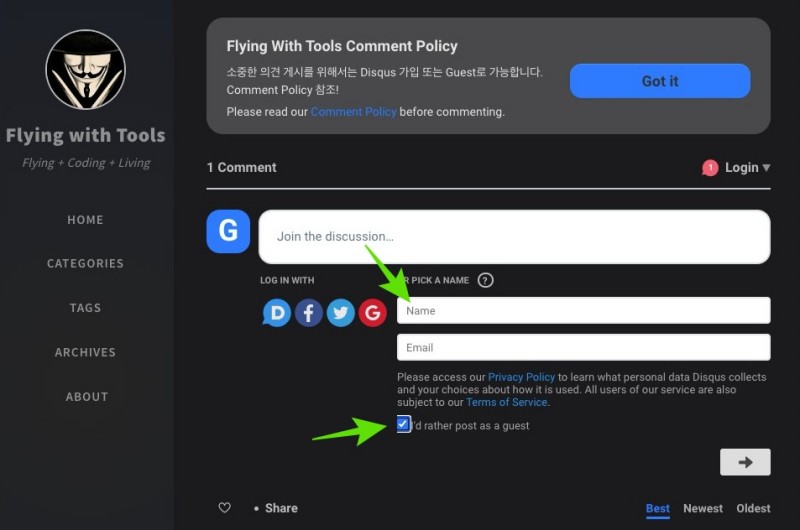The image size is (800, 530).
Task: Expand the Login dropdown
Action: tap(747, 168)
